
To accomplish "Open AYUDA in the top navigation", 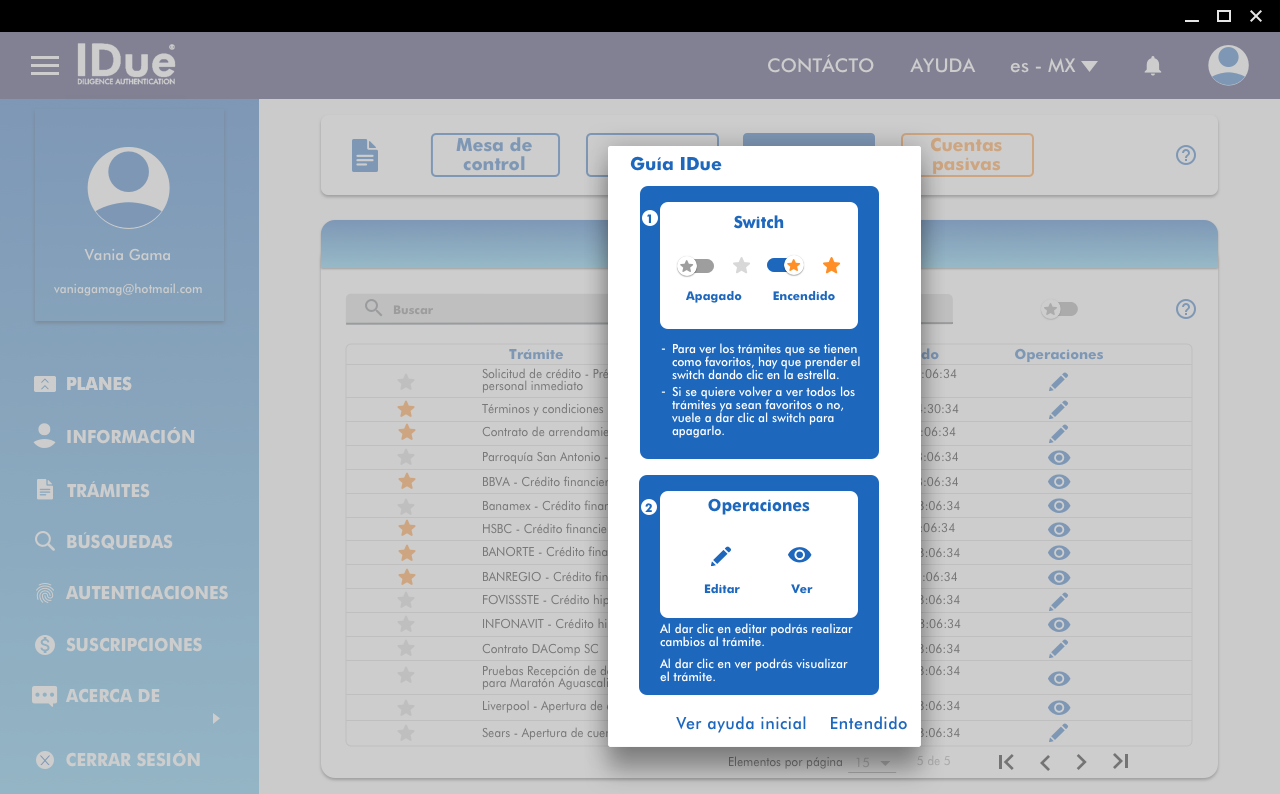I will tap(942, 66).
